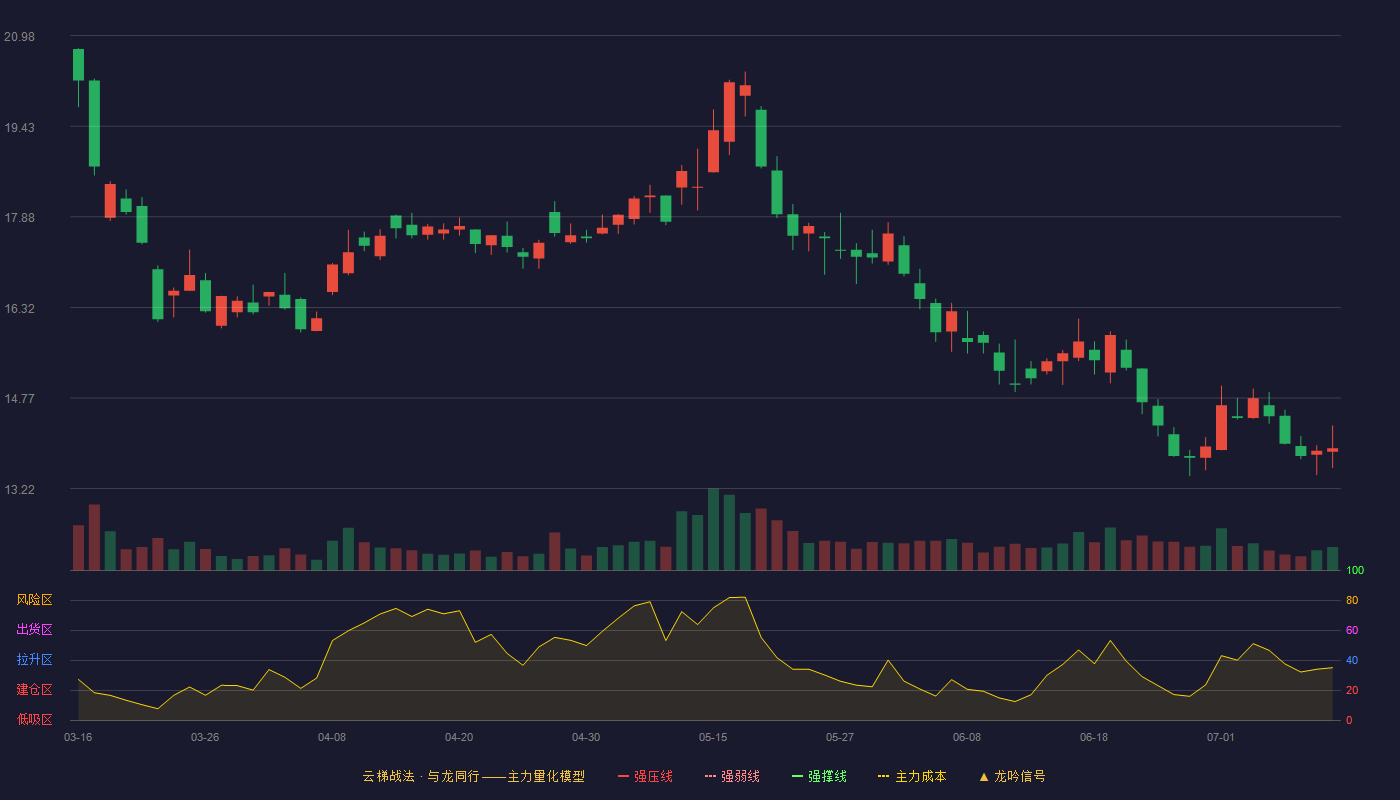1400x800 pixels.
Task: Click the 拉升区 zone label
Action: coord(34,660)
